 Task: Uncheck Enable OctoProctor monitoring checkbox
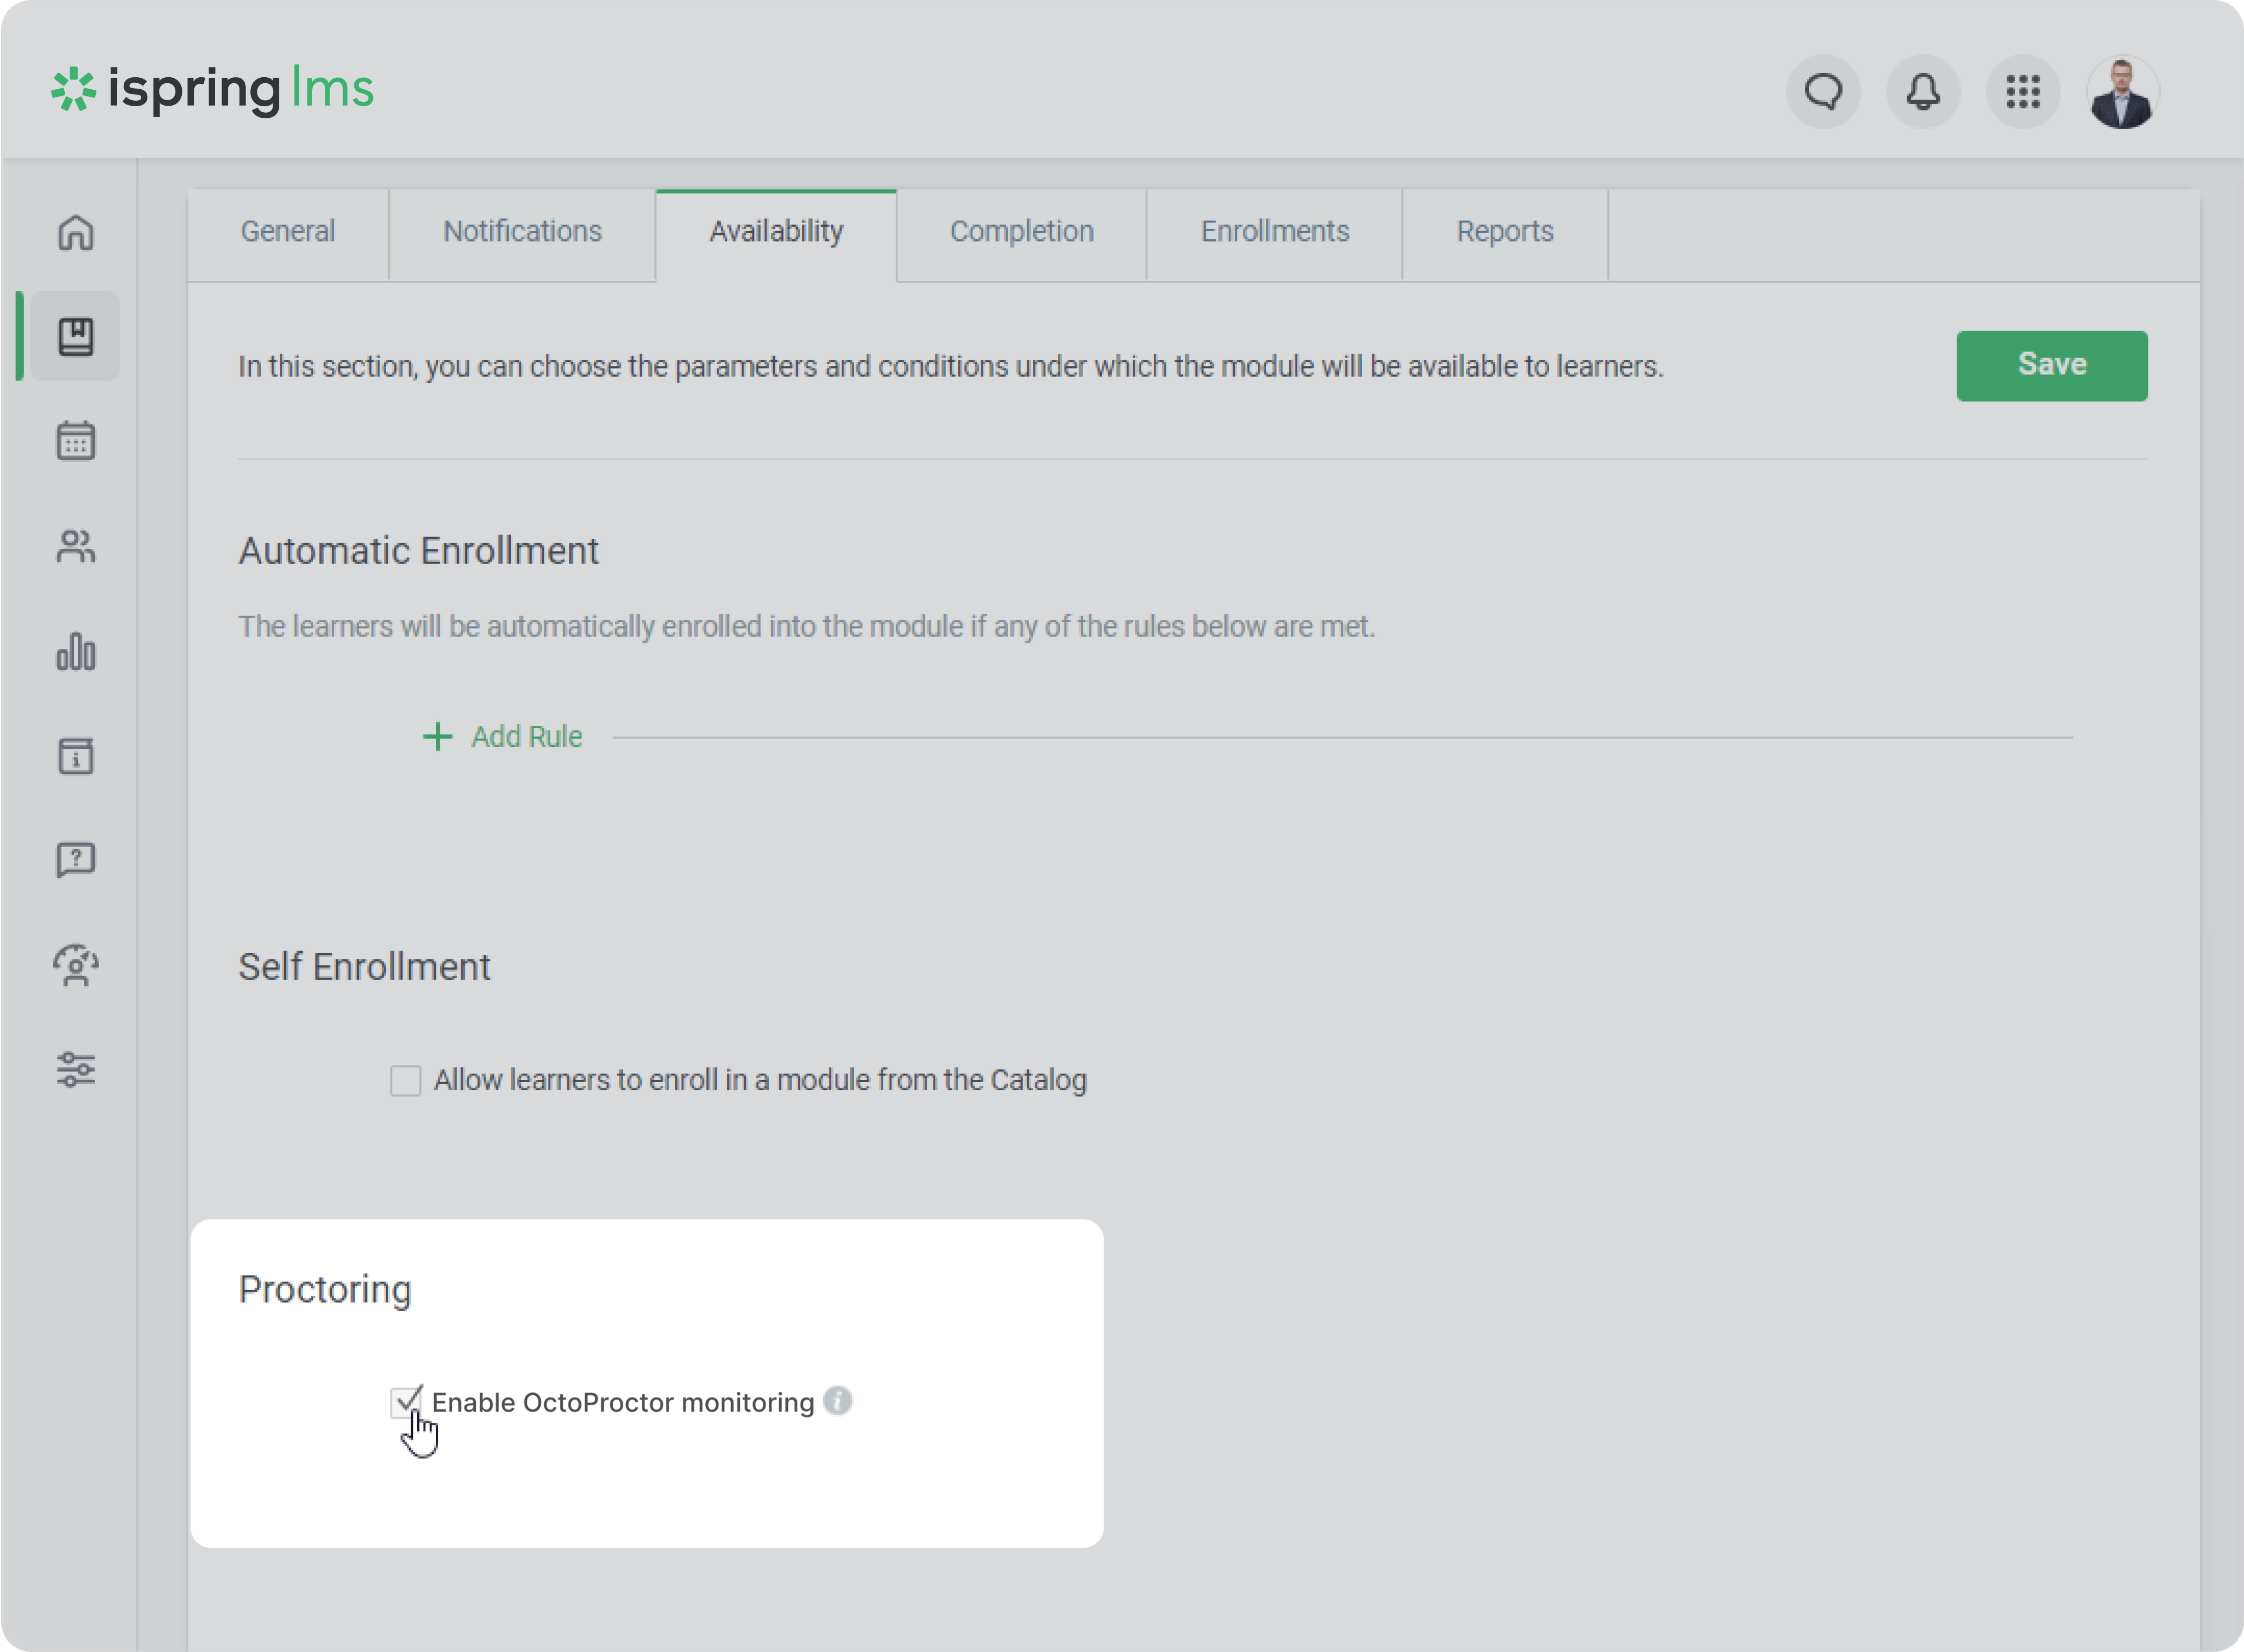click(x=405, y=1402)
